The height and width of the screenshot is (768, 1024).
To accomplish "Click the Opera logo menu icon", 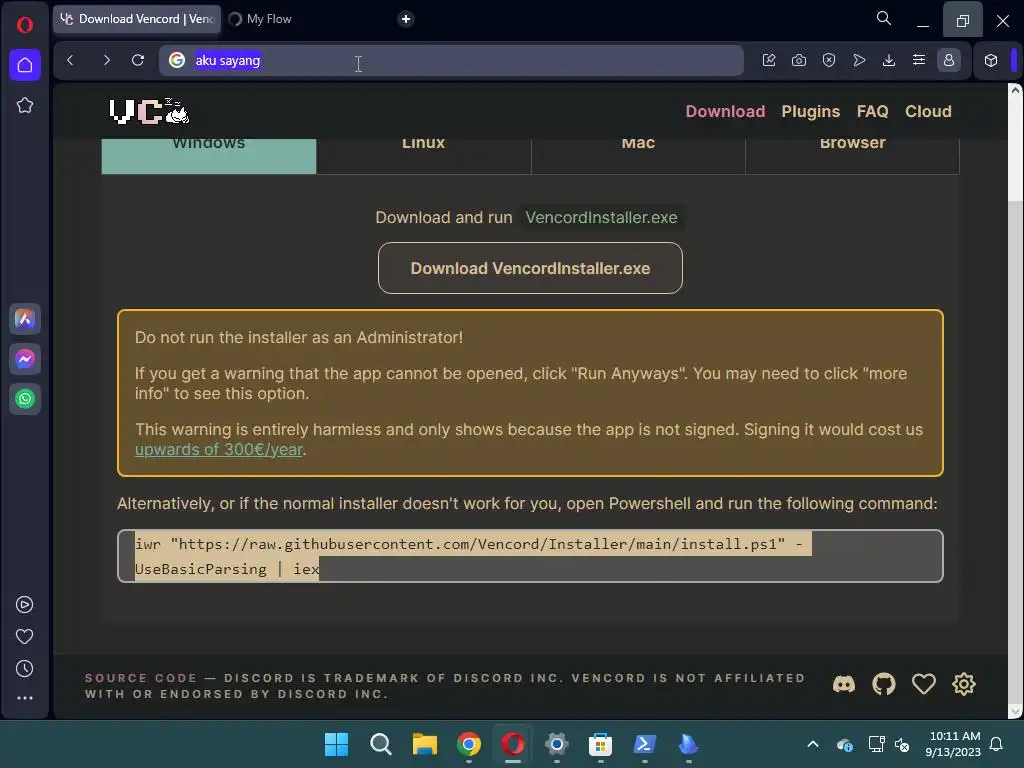I will click(25, 25).
